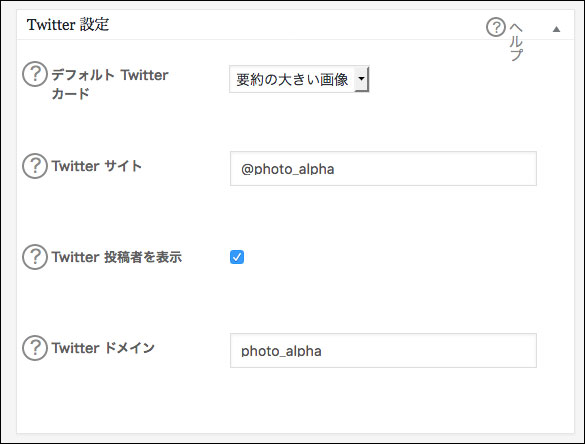The width and height of the screenshot is (585, 444).
Task: Collapse the Twitter 設定 panel with triangle
Action: 556,29
